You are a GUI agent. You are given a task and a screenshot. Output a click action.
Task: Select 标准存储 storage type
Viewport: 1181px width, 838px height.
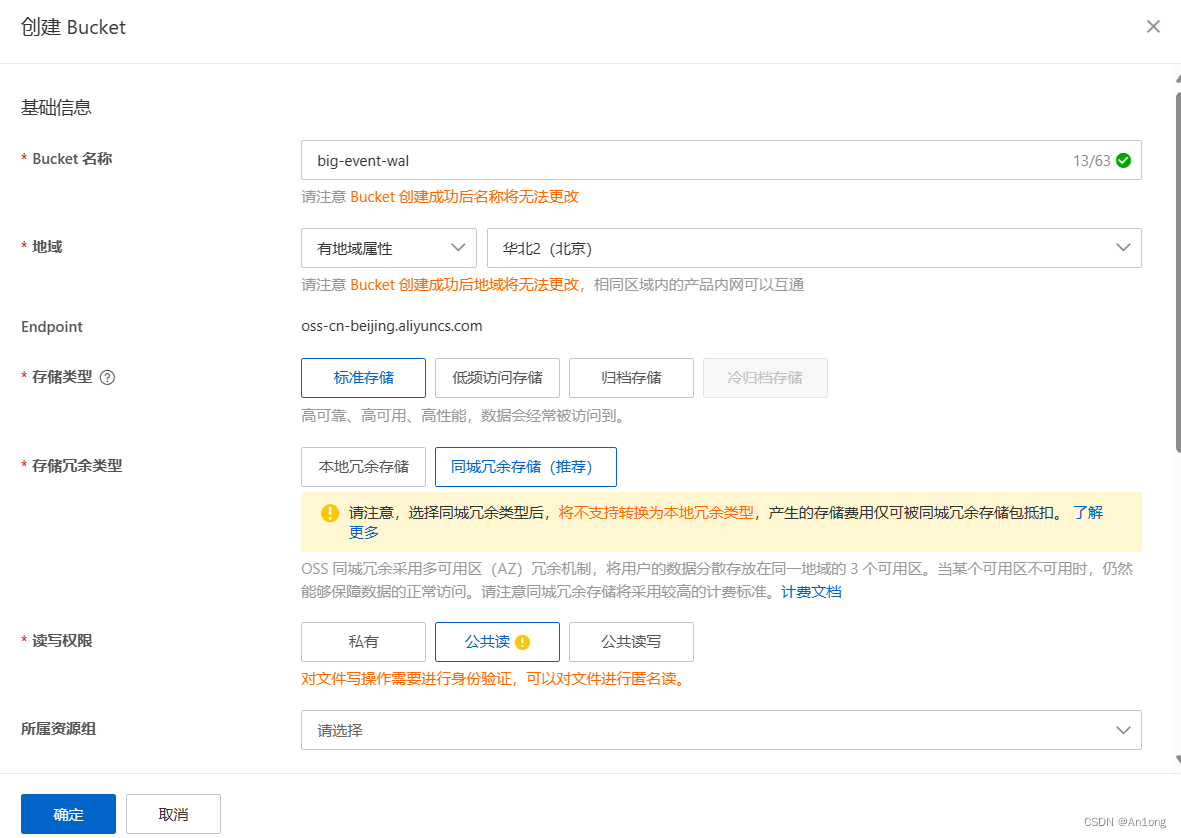pos(363,378)
